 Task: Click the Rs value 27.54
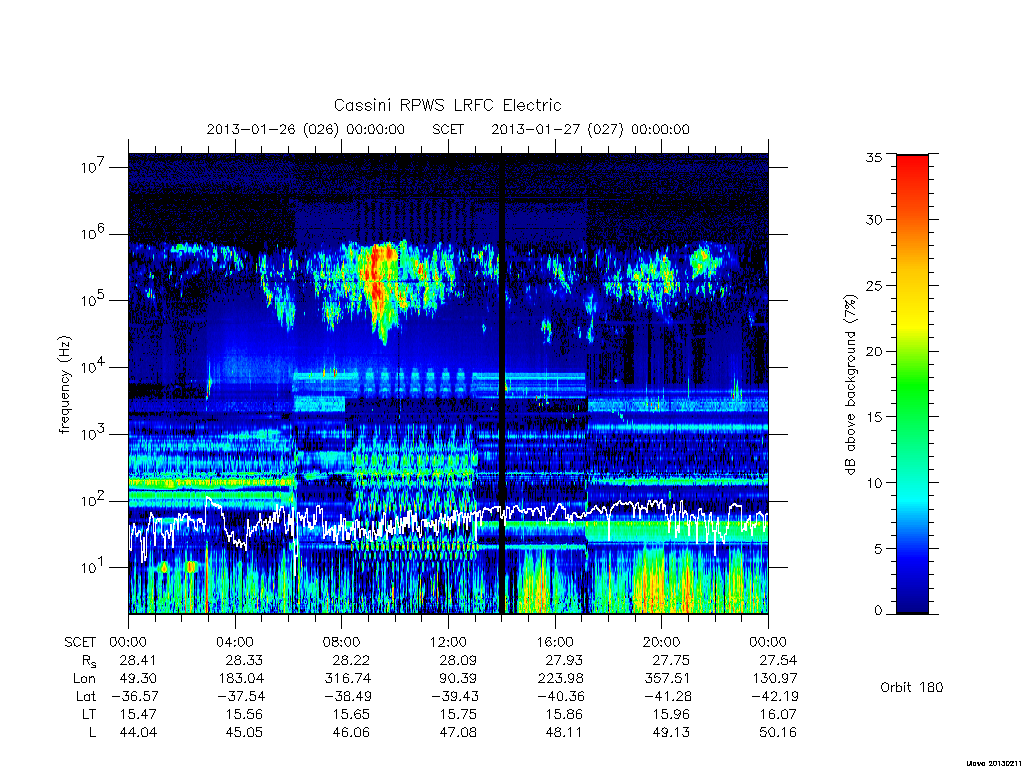tap(778, 660)
